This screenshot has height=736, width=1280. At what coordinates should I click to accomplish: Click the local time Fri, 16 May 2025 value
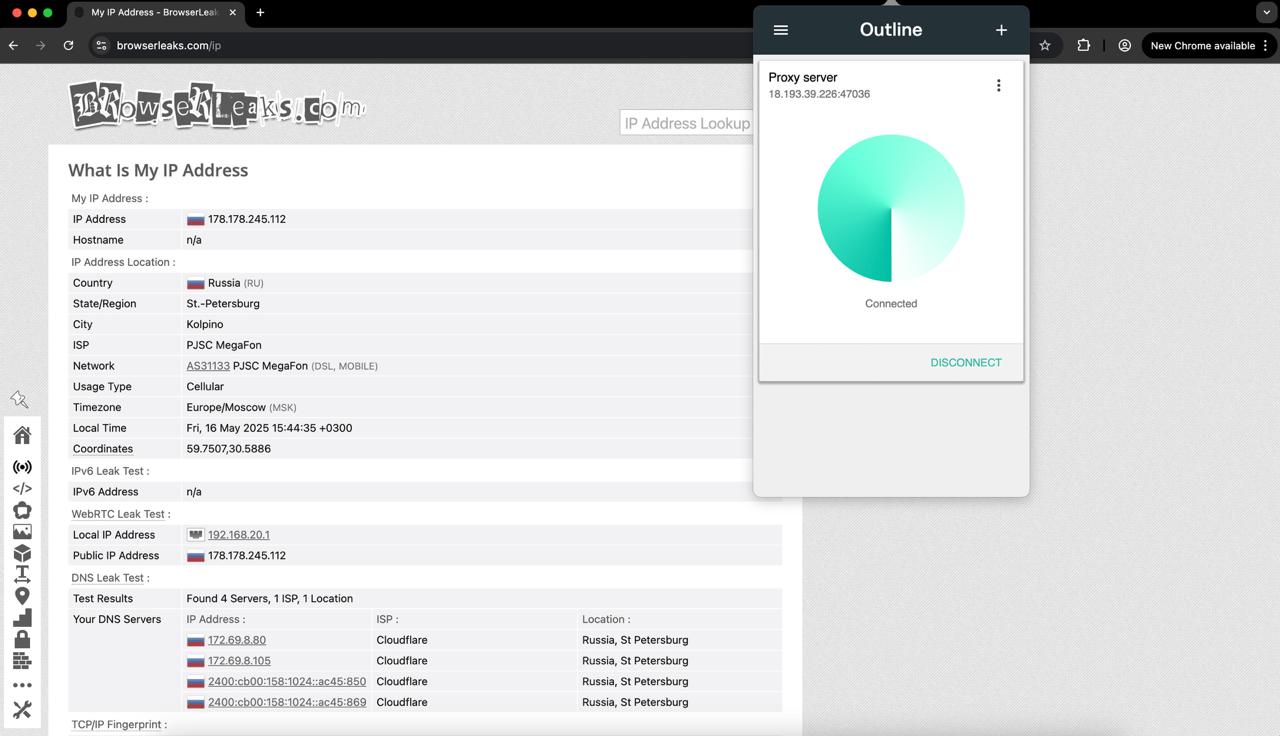point(269,428)
